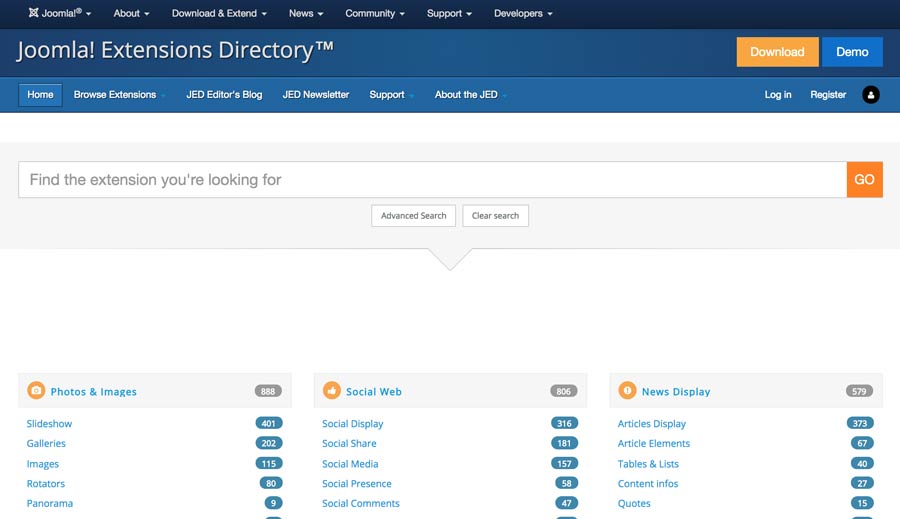900x519 pixels.
Task: Click the Clear search button
Action: click(x=495, y=216)
